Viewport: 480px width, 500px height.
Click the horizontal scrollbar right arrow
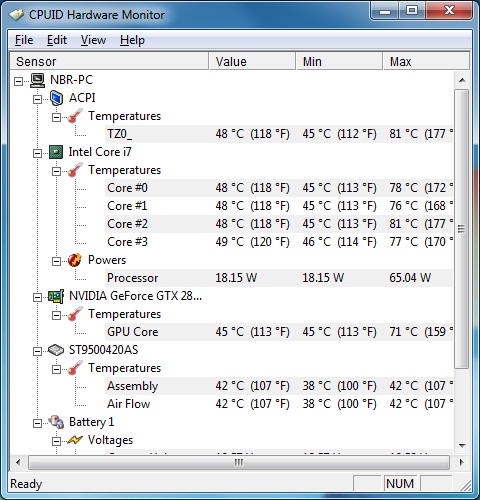tap(462, 462)
